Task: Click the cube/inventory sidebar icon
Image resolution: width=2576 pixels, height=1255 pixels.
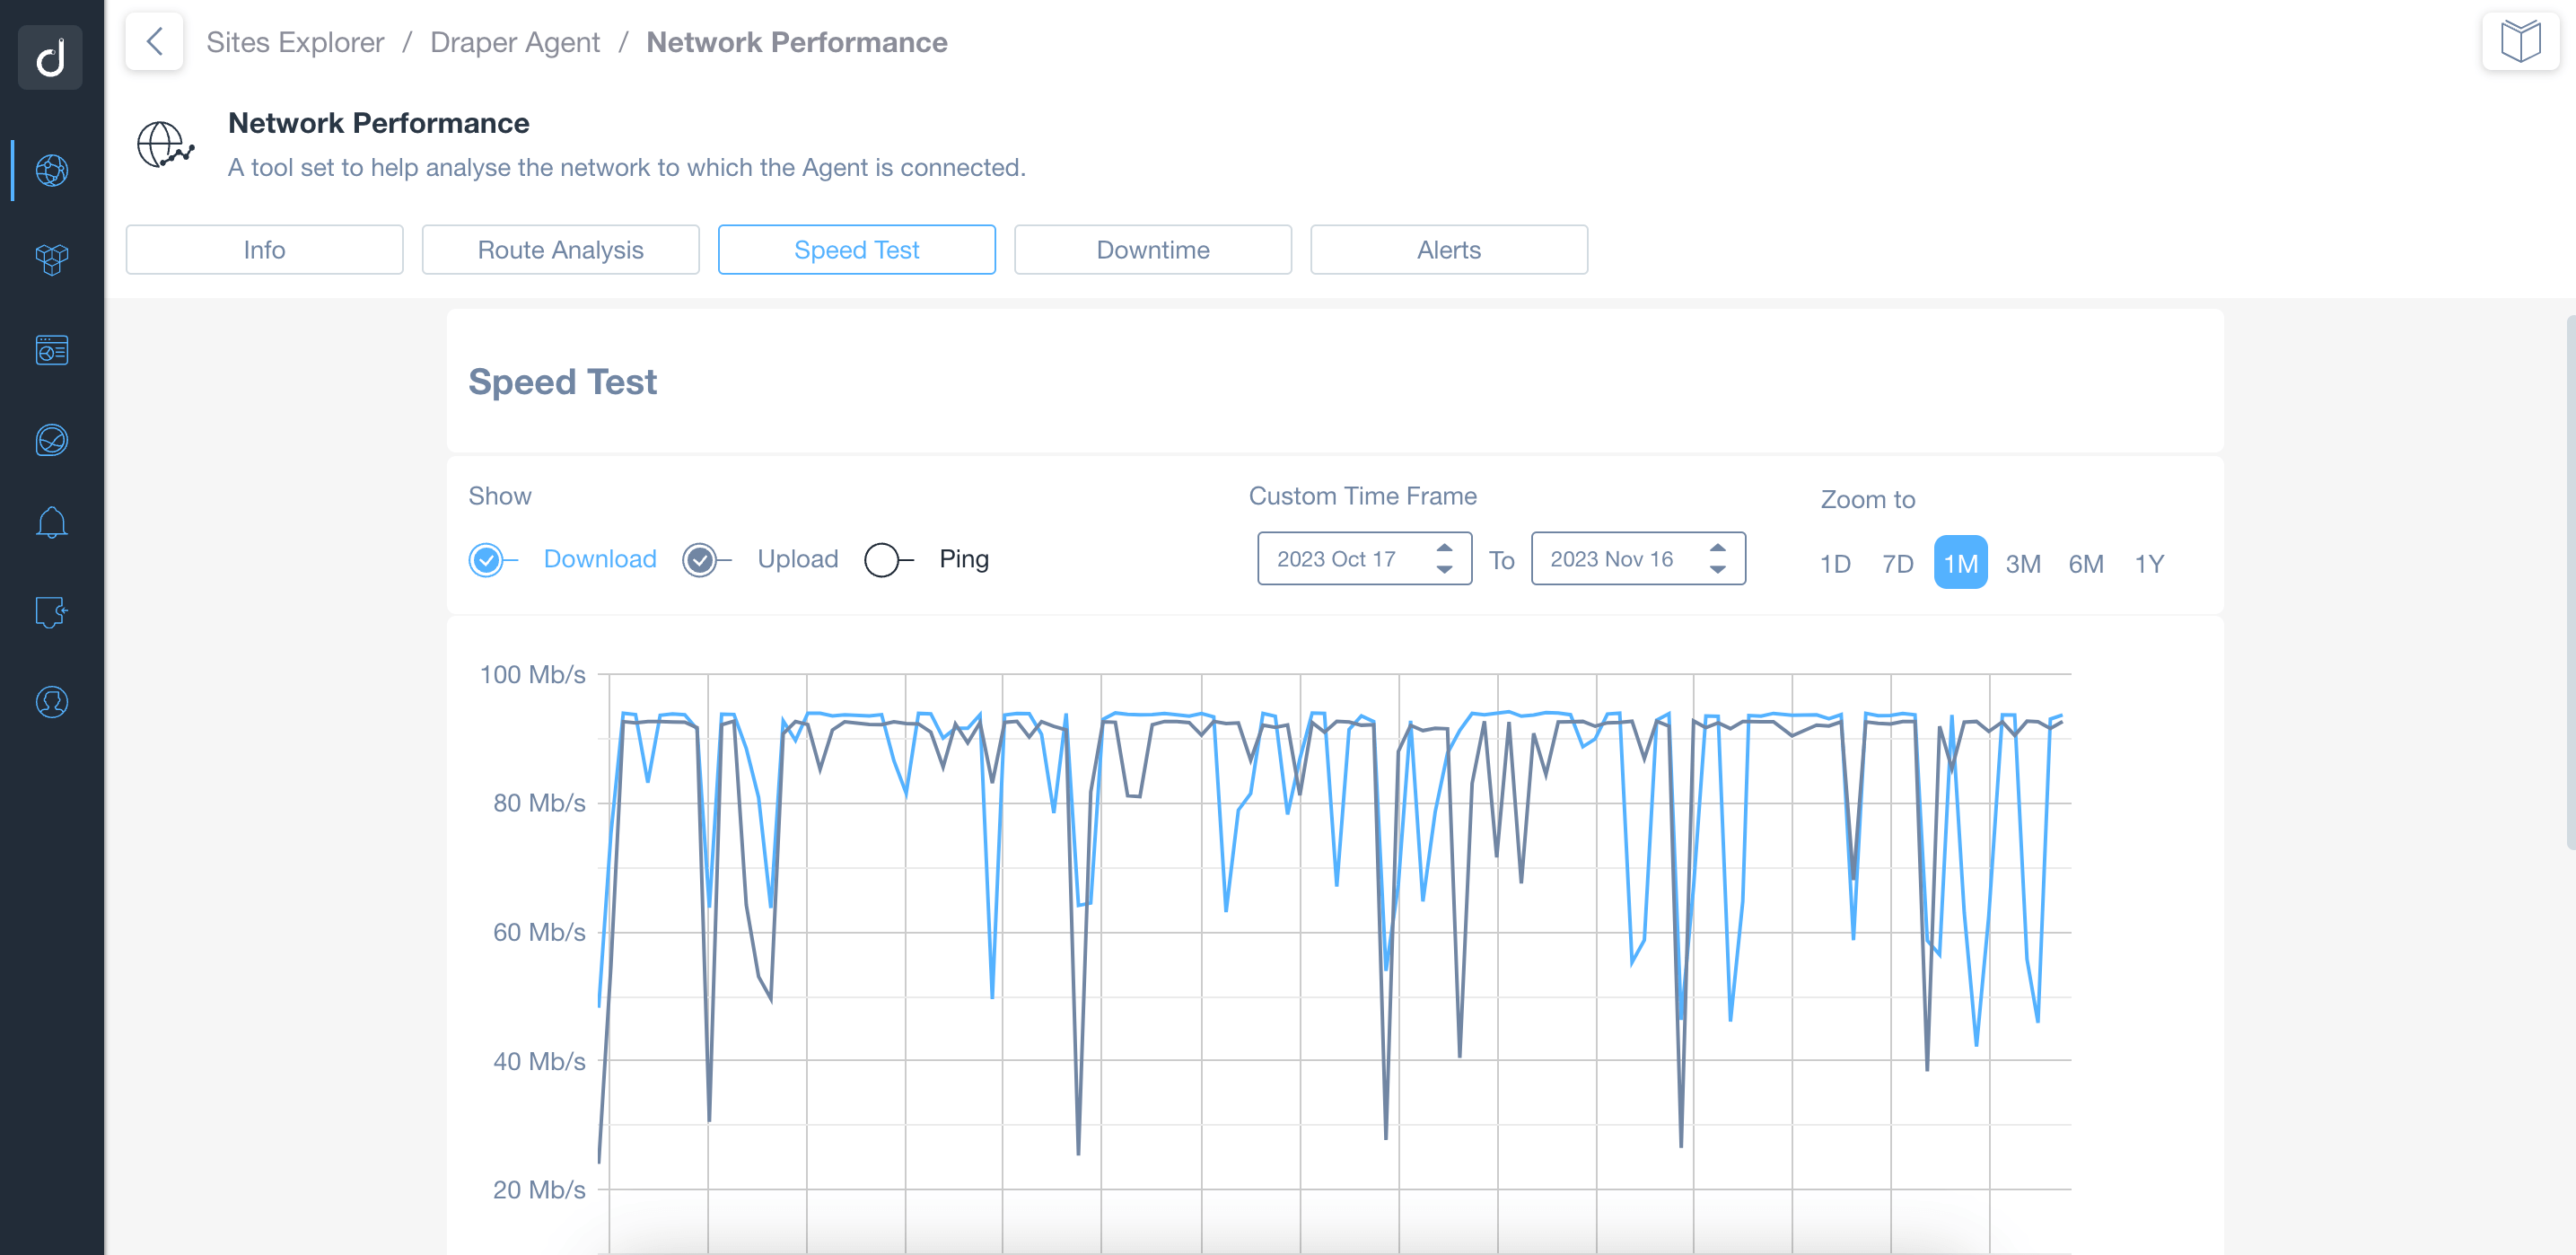Action: (51, 258)
